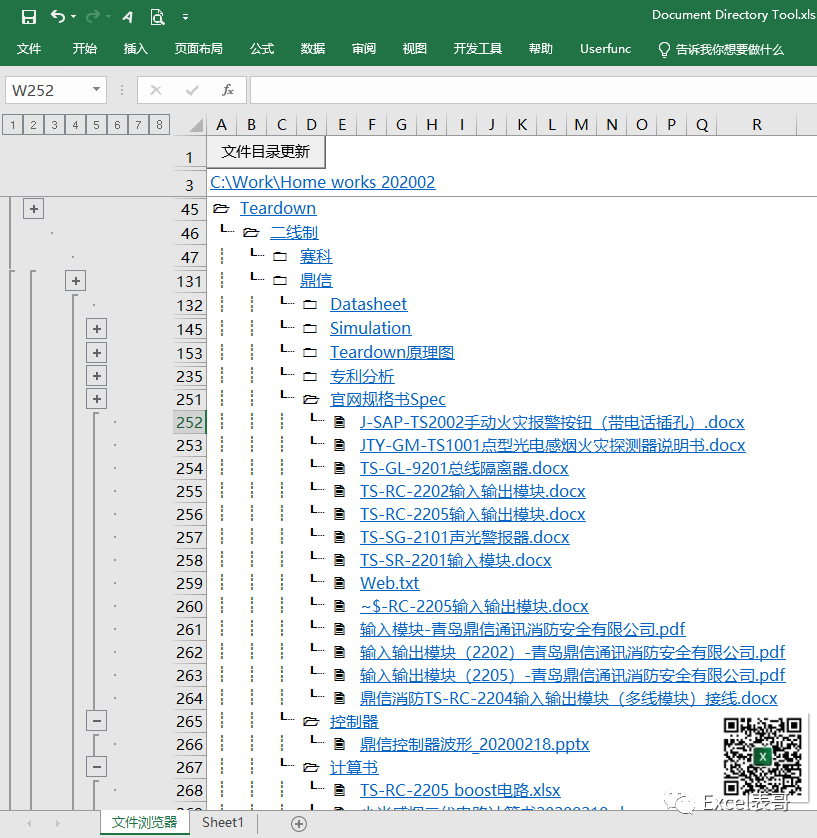Open TS-GL-9201总线隔离器.docx link
This screenshot has height=838, width=817.
point(464,468)
